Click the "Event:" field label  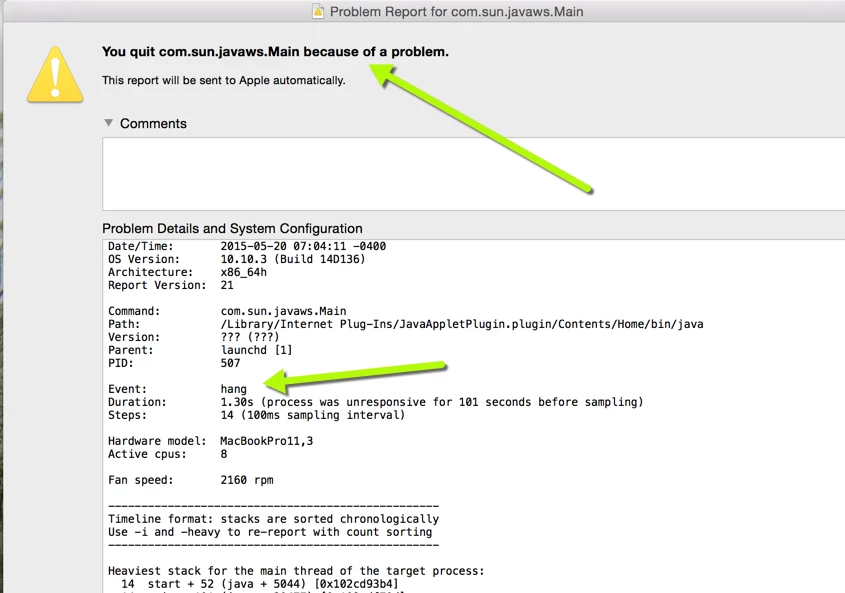pos(127,389)
